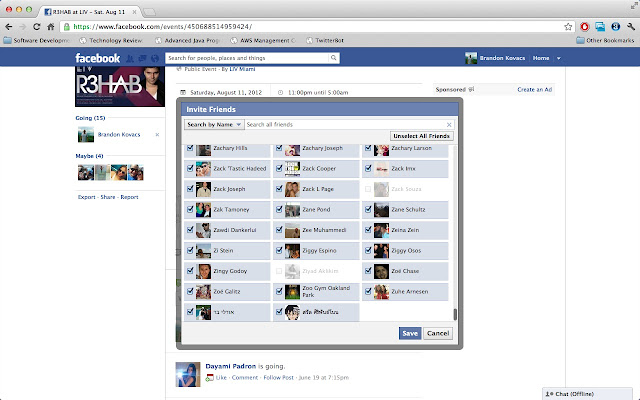This screenshot has width=640, height=400.
Task: Click the dark blue round extension icon
Action: click(616, 27)
